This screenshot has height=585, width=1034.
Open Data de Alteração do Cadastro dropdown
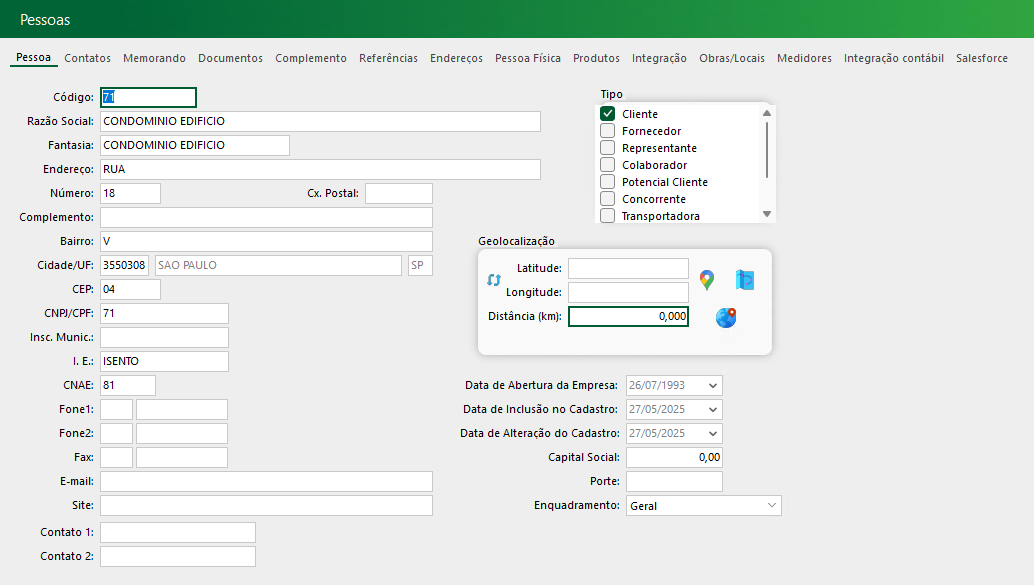(x=713, y=433)
